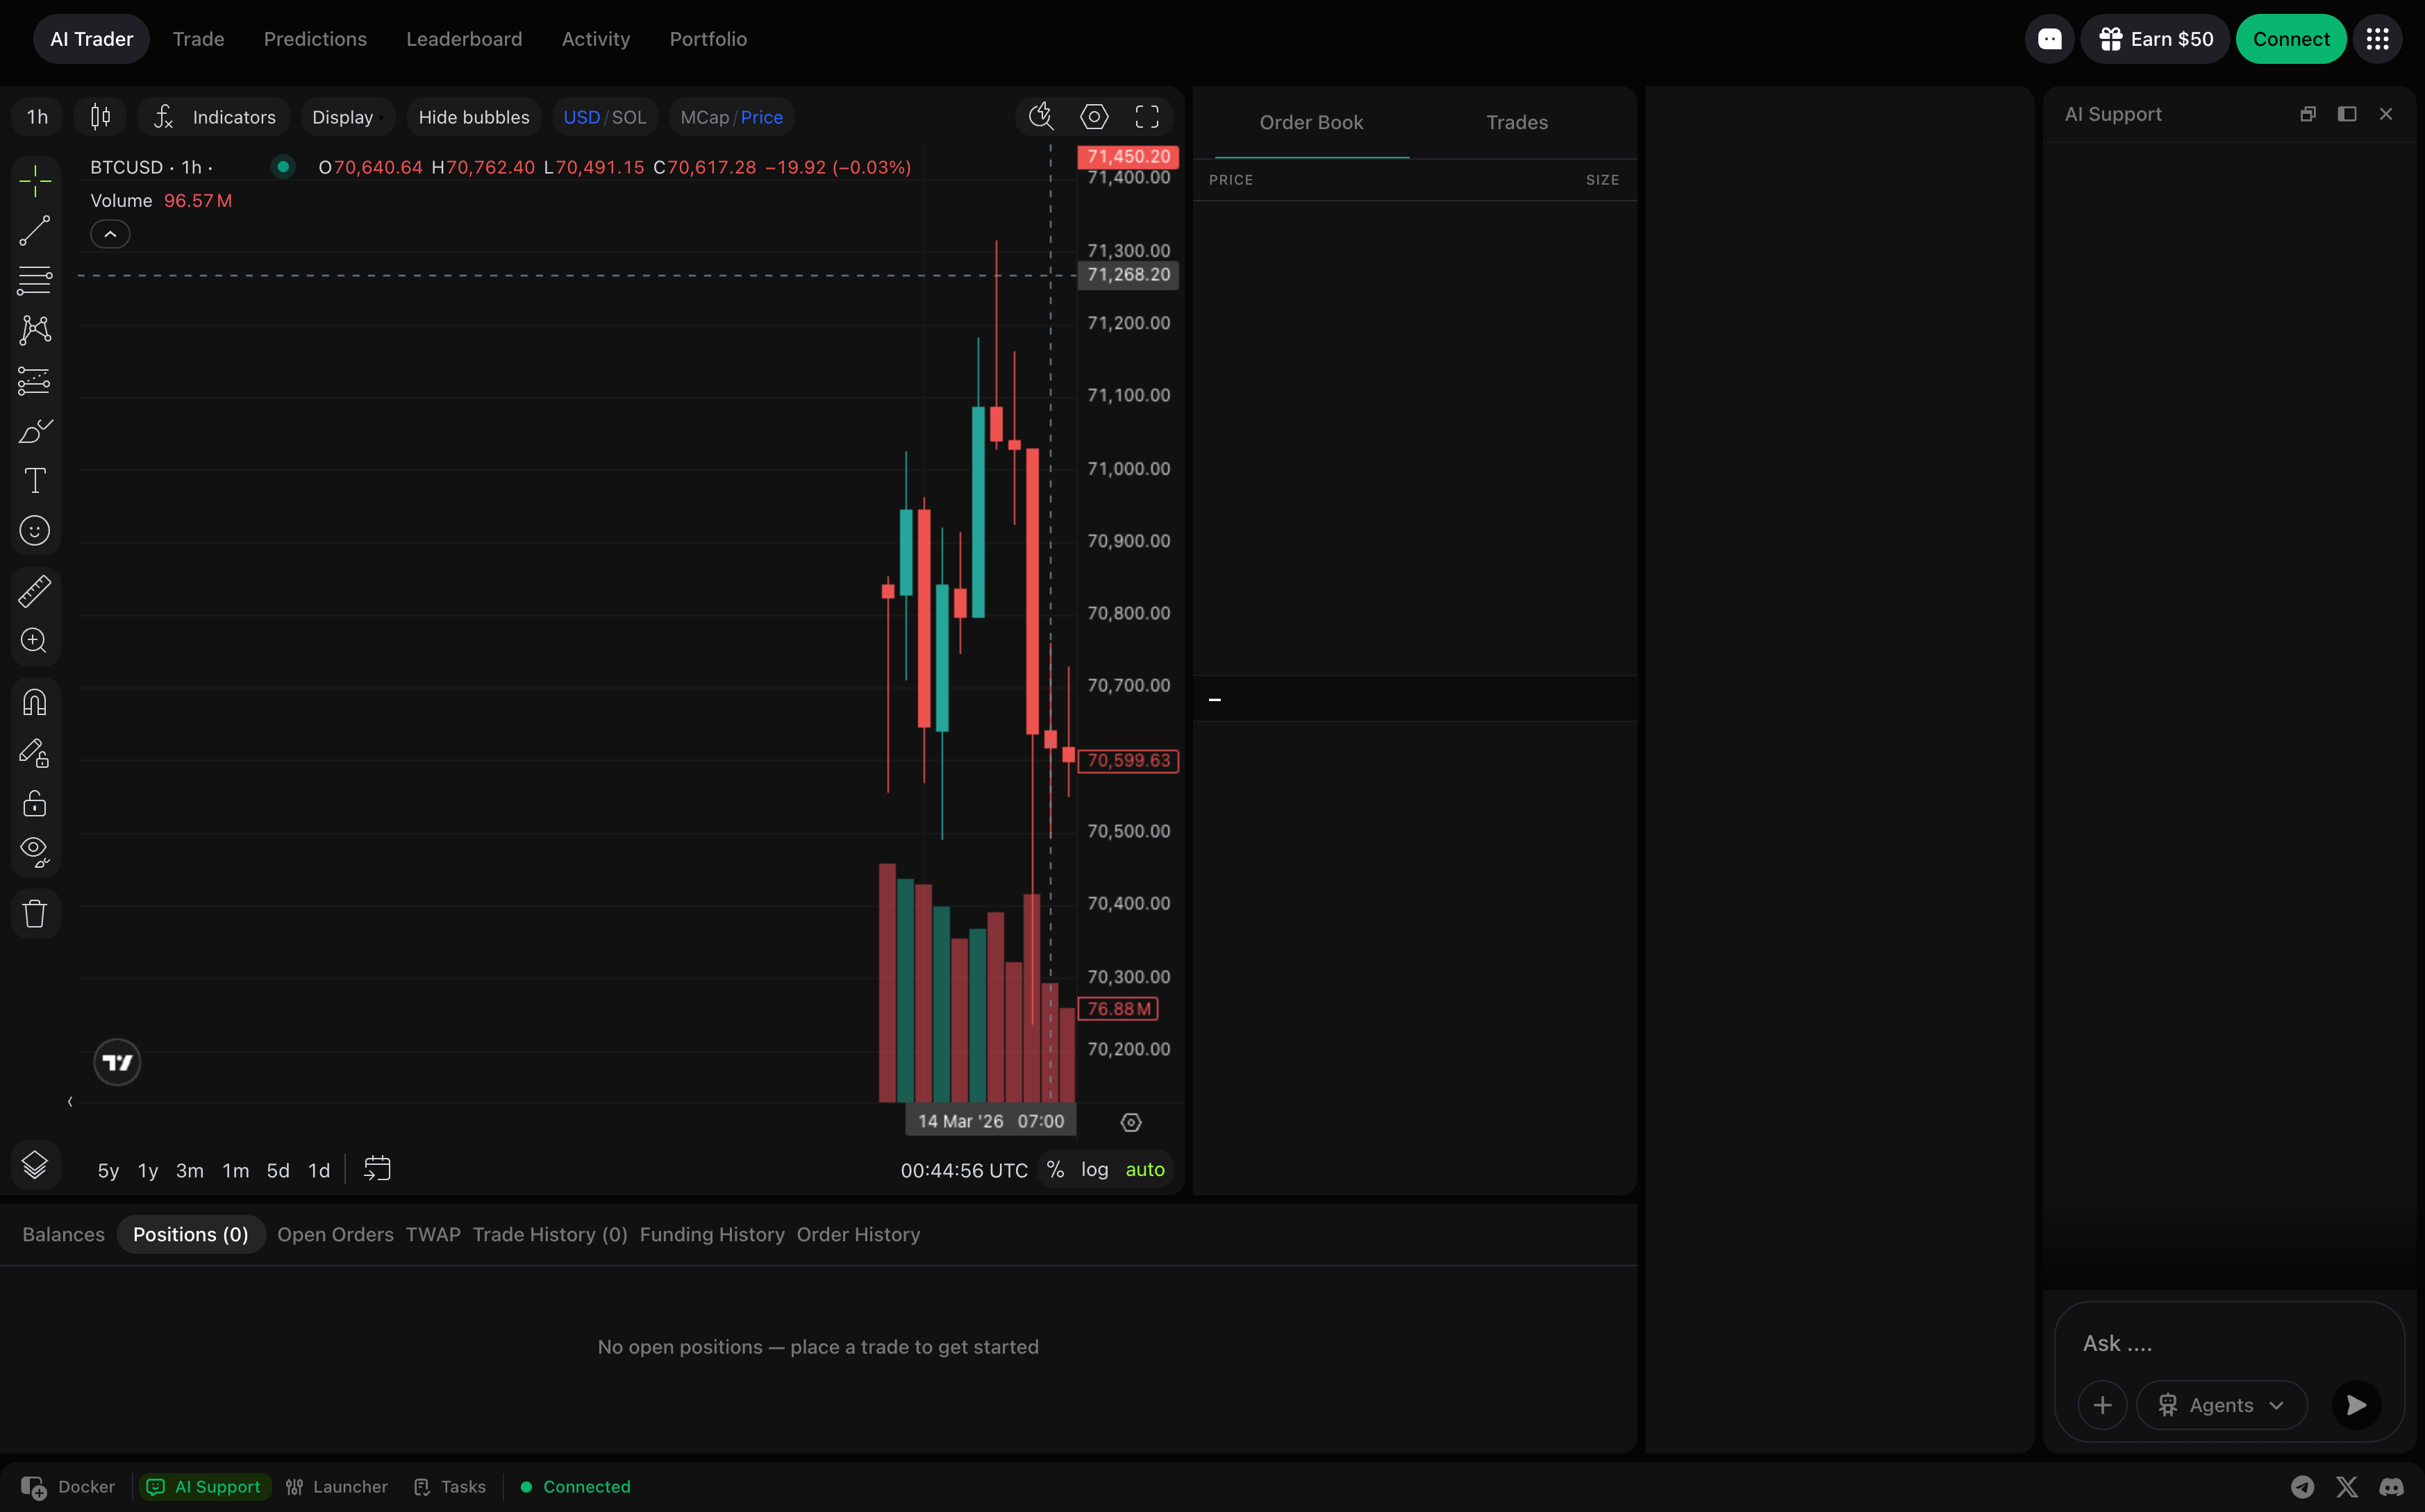Open the chart settings hexagon icon
The image size is (2425, 1512).
(1094, 117)
